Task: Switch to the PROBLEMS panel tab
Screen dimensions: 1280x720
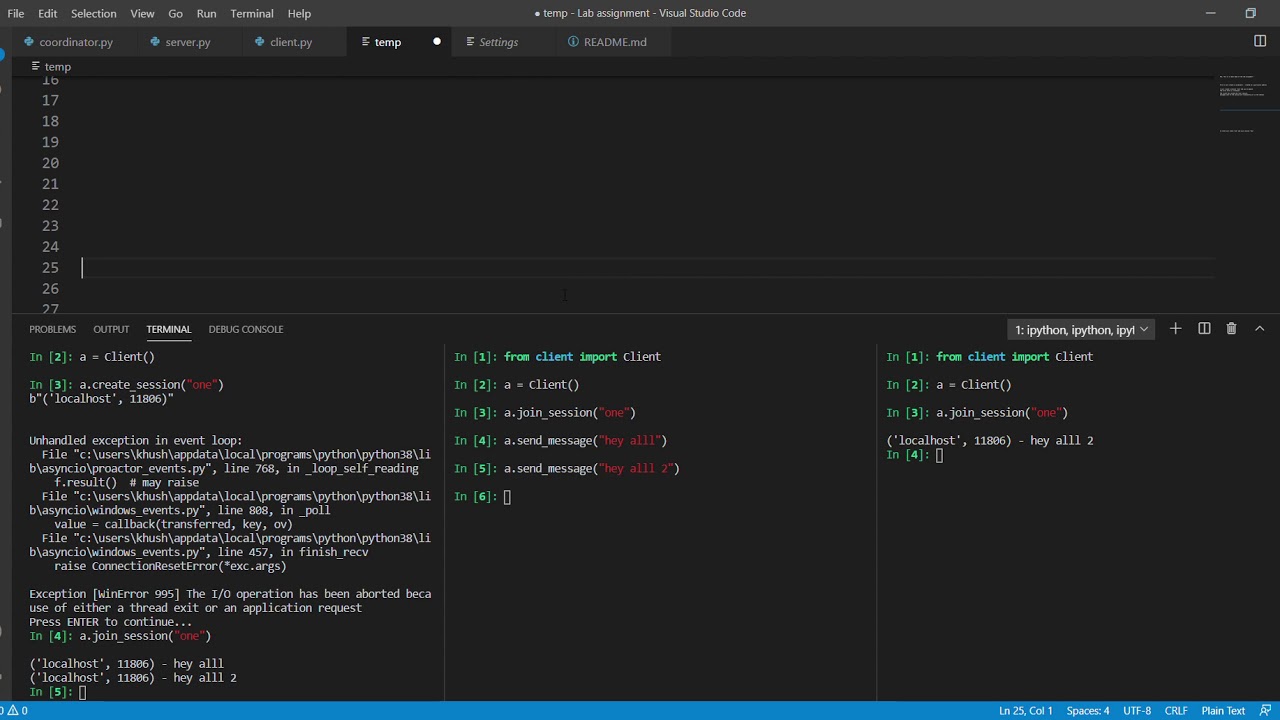Action: [x=52, y=329]
